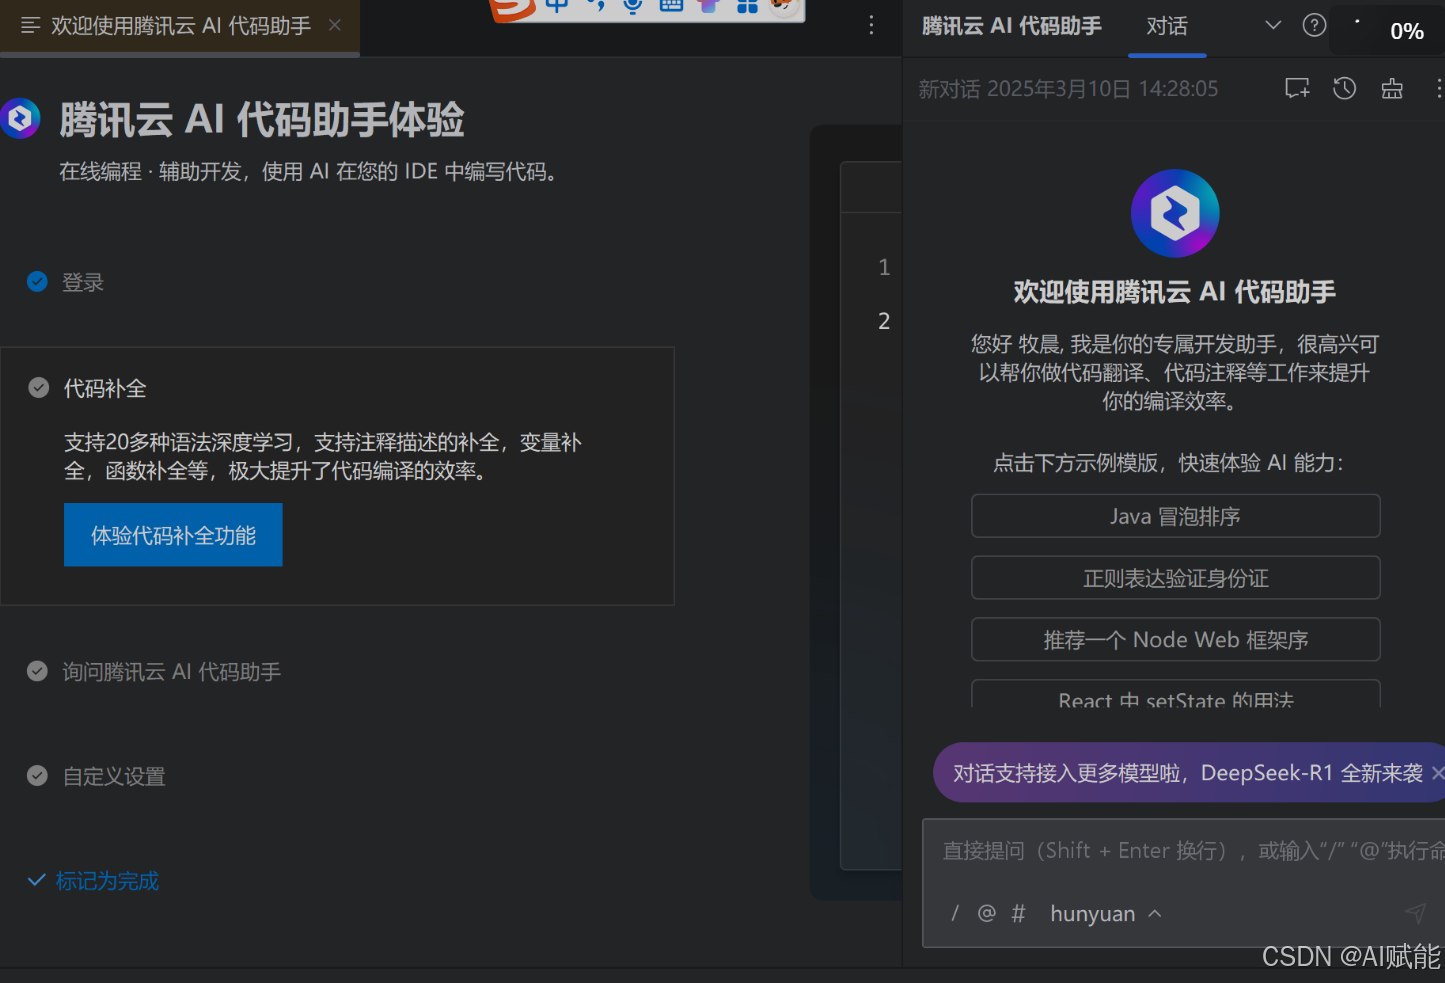Click the input method microphone icon
1445x983 pixels.
[x=632, y=6]
